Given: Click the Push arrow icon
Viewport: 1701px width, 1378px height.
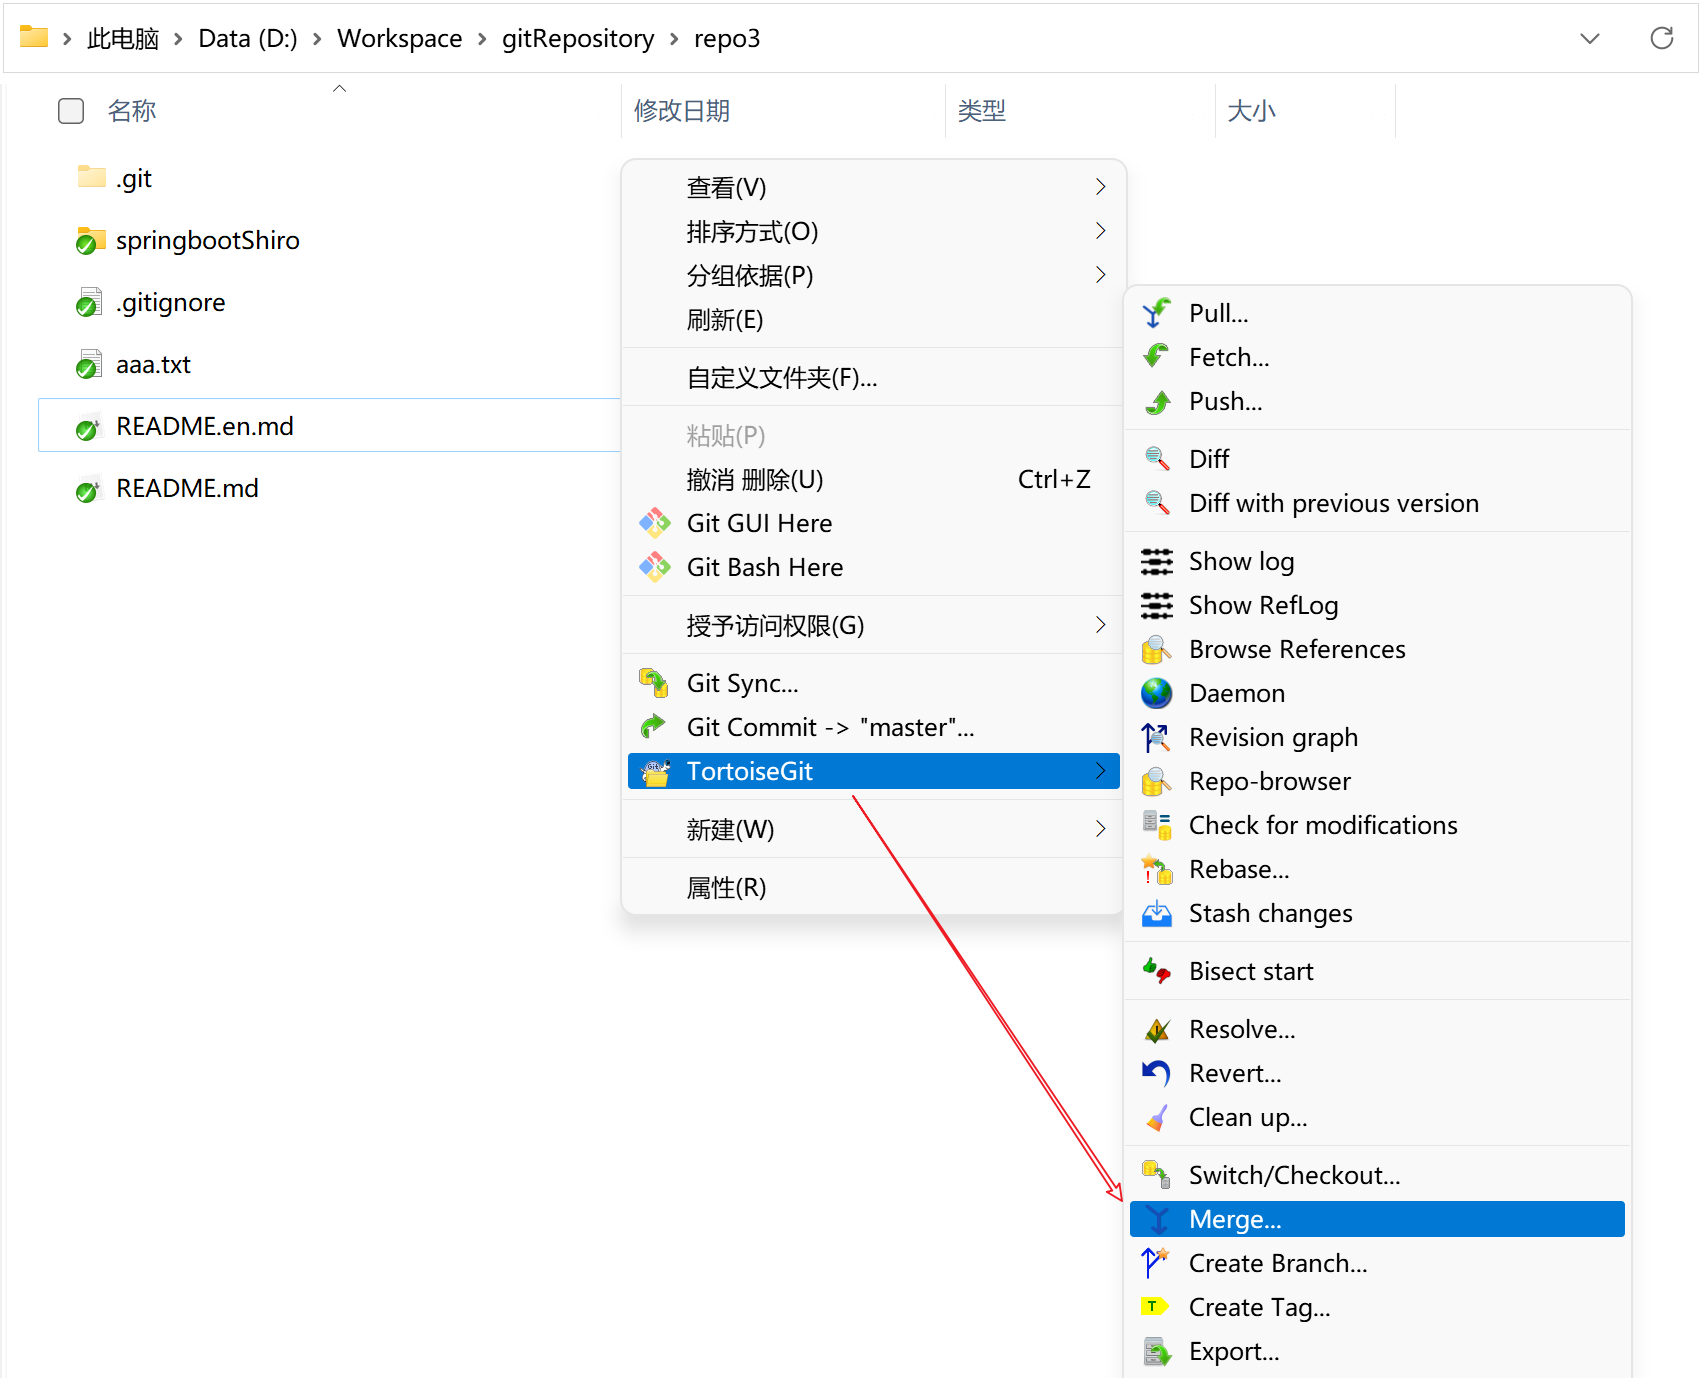Looking at the screenshot, I should click(x=1157, y=402).
